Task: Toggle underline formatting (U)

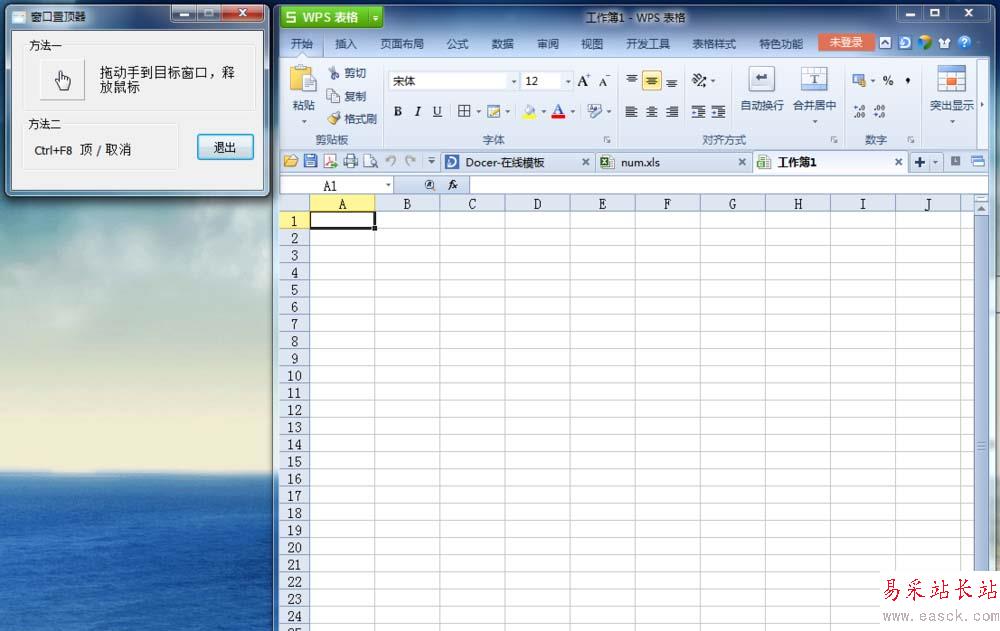Action: click(438, 112)
